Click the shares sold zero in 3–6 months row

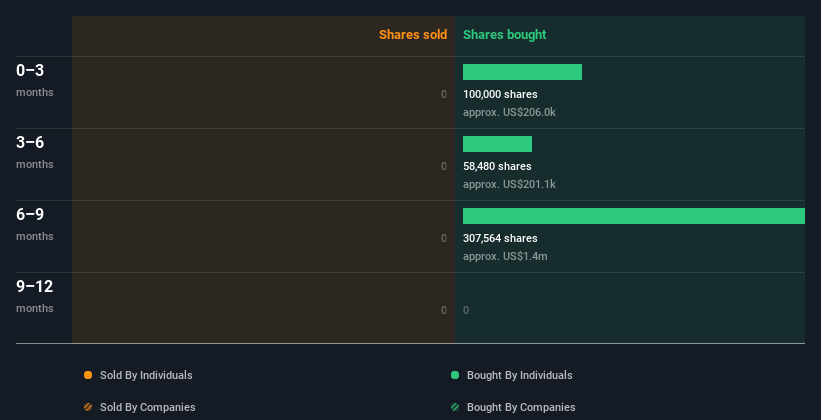tap(444, 166)
